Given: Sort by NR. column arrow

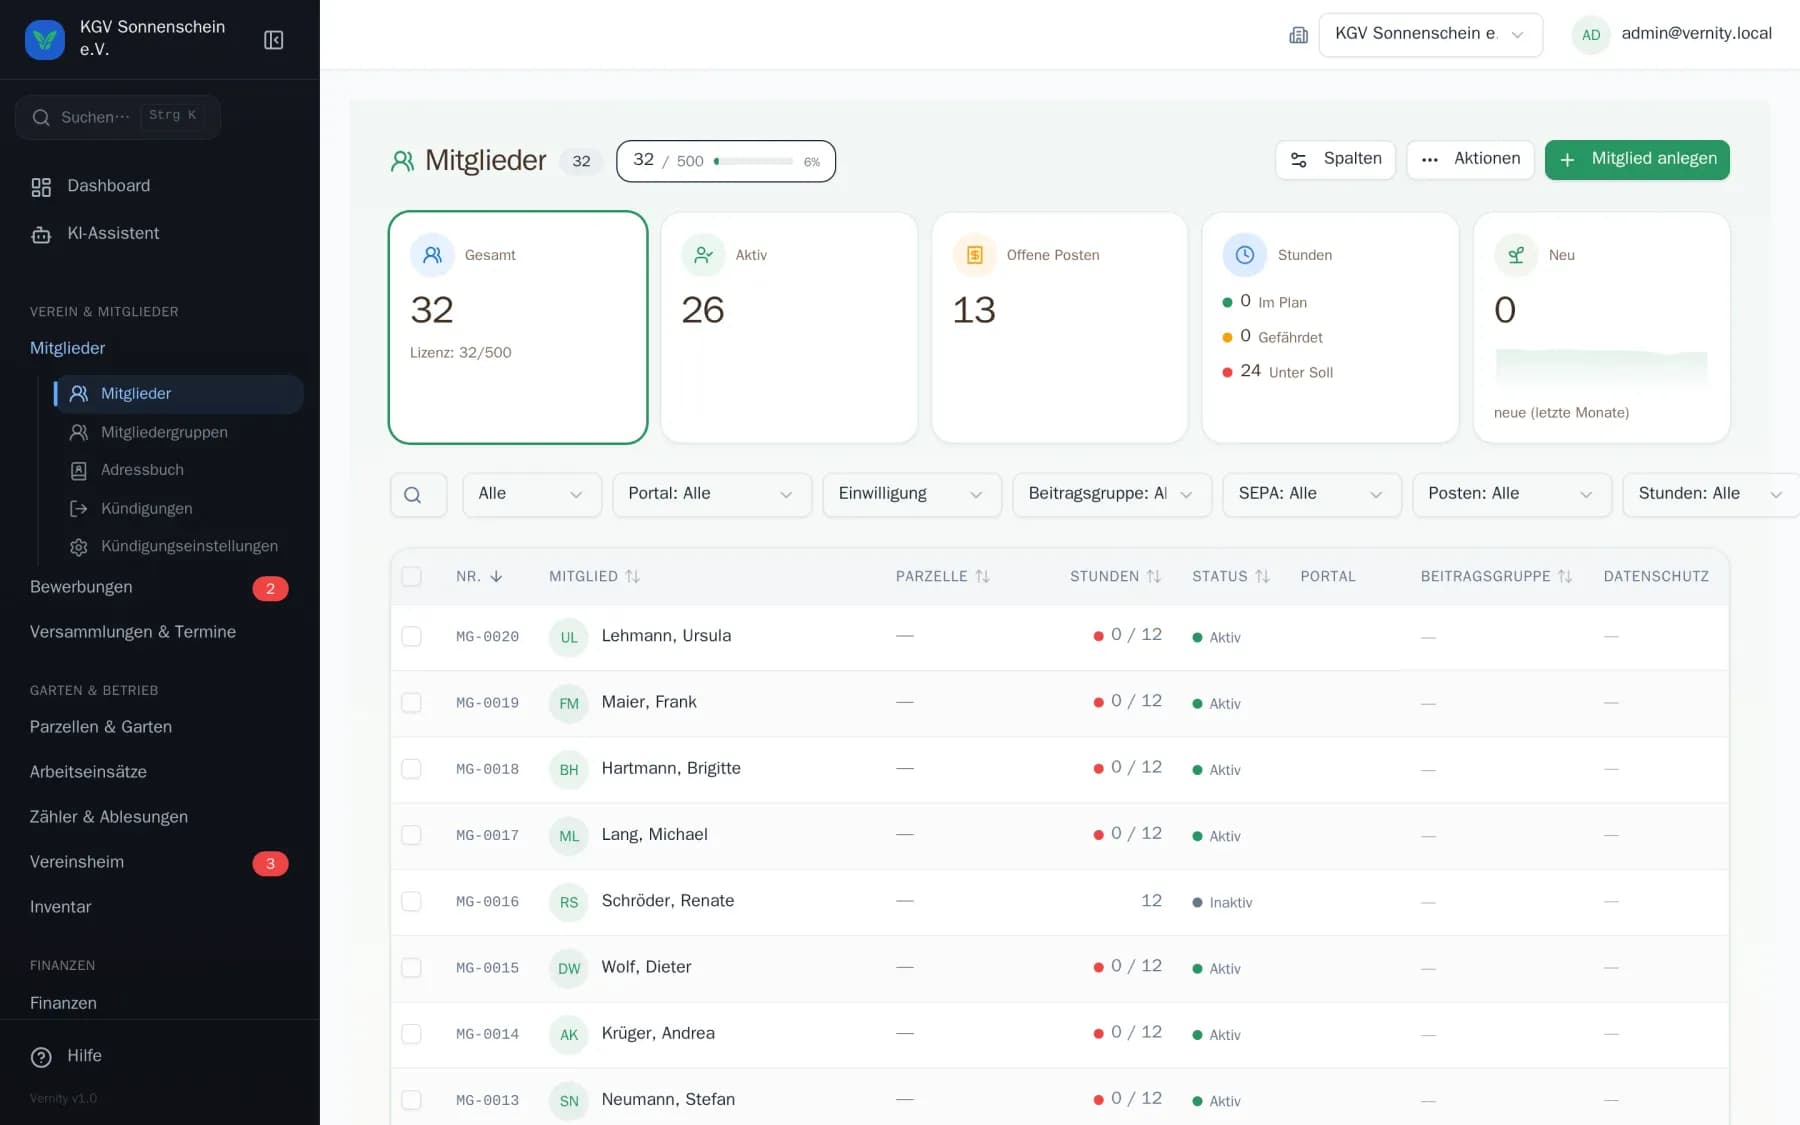Looking at the screenshot, I should point(496,577).
